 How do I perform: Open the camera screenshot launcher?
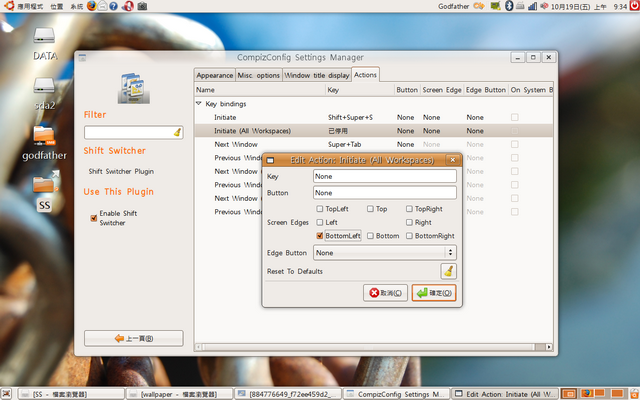[142, 6]
